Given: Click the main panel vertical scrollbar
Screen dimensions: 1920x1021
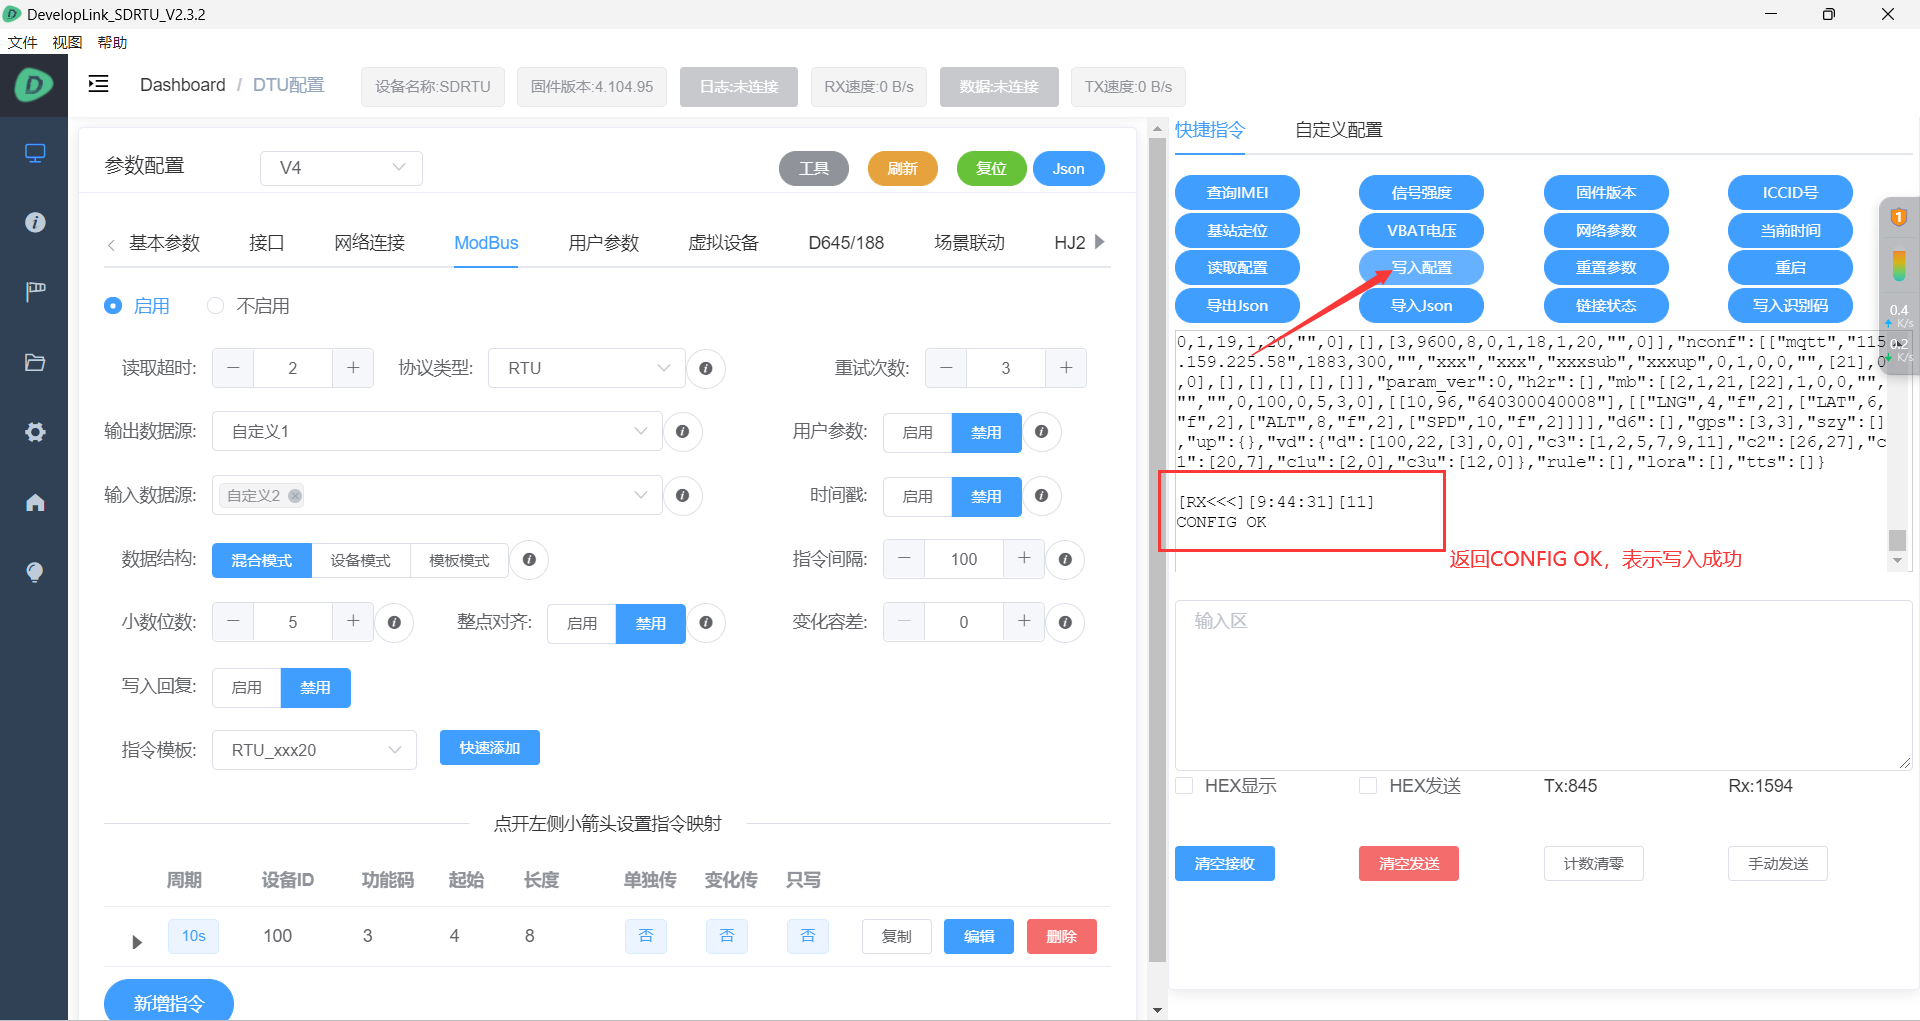Looking at the screenshot, I should click(1157, 550).
